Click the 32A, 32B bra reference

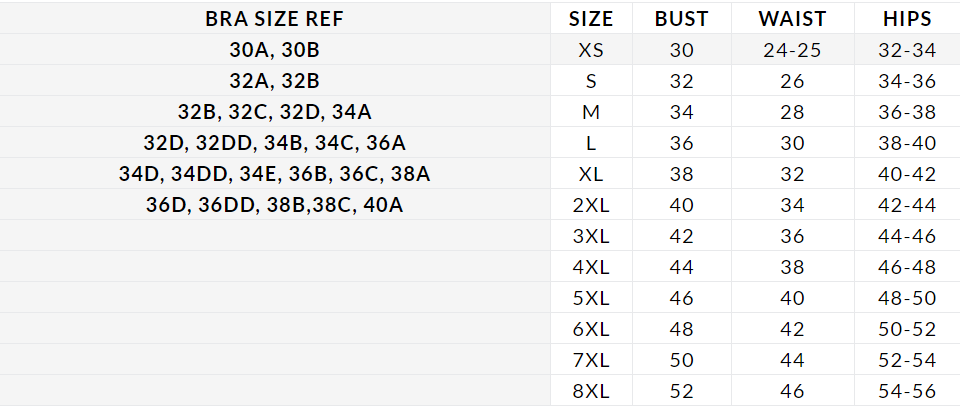275,80
